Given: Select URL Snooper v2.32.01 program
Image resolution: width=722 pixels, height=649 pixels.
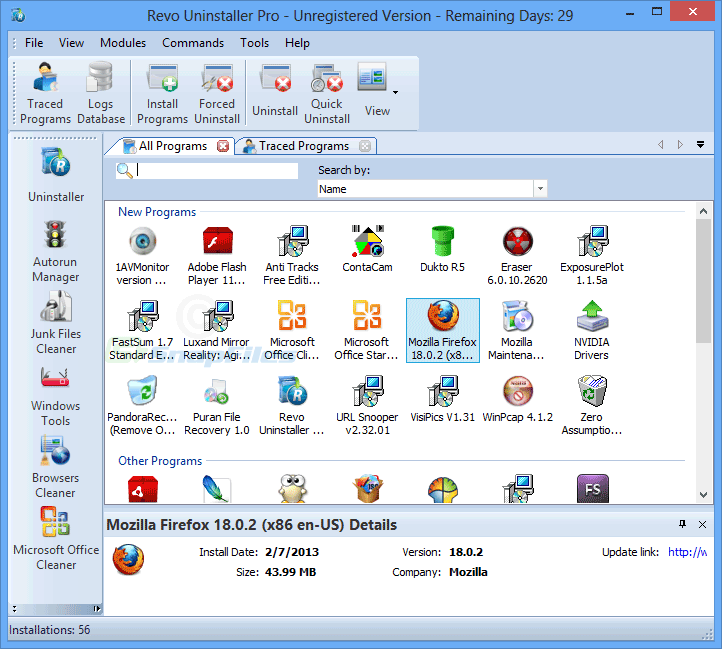Looking at the screenshot, I should pos(367,405).
